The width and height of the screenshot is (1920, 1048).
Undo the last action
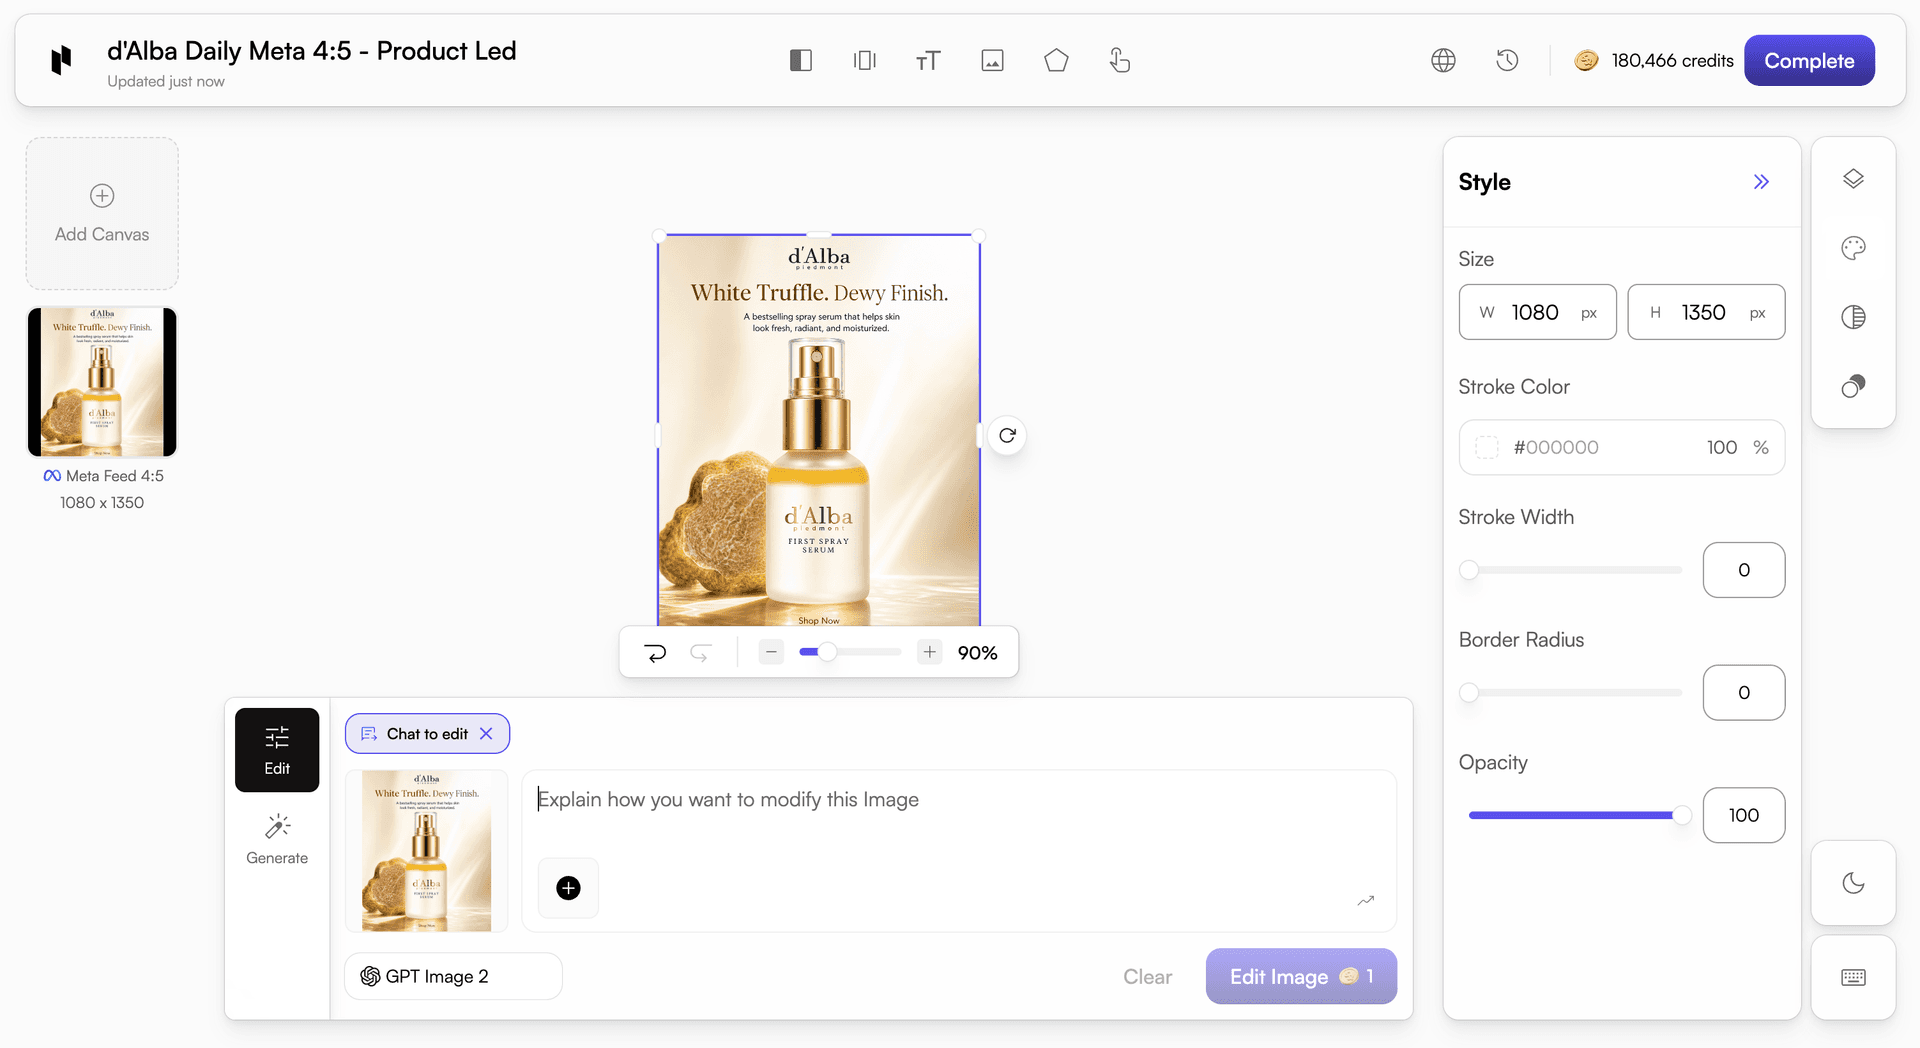(655, 653)
